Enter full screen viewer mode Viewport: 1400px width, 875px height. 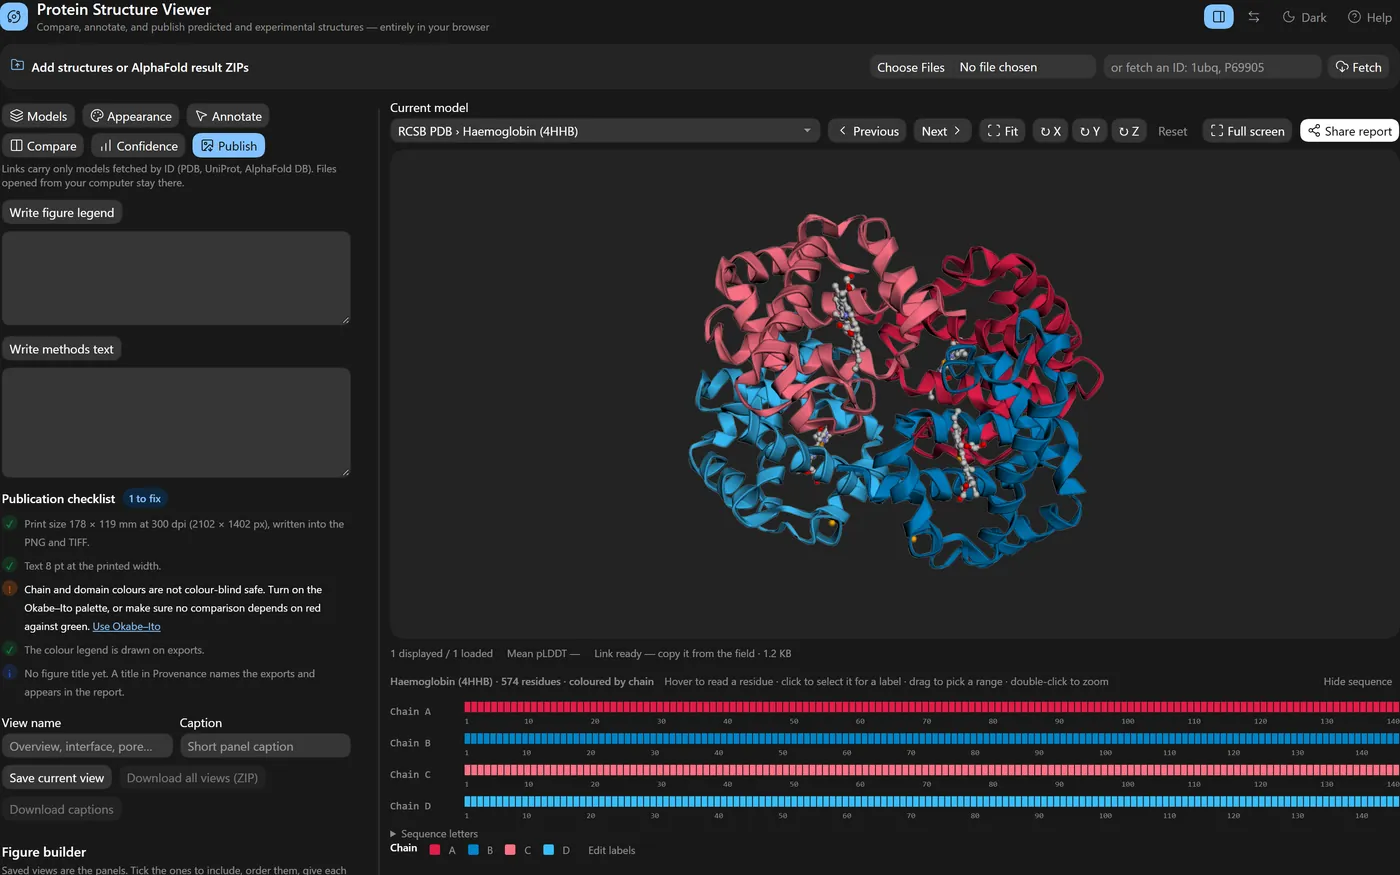tap(1247, 131)
